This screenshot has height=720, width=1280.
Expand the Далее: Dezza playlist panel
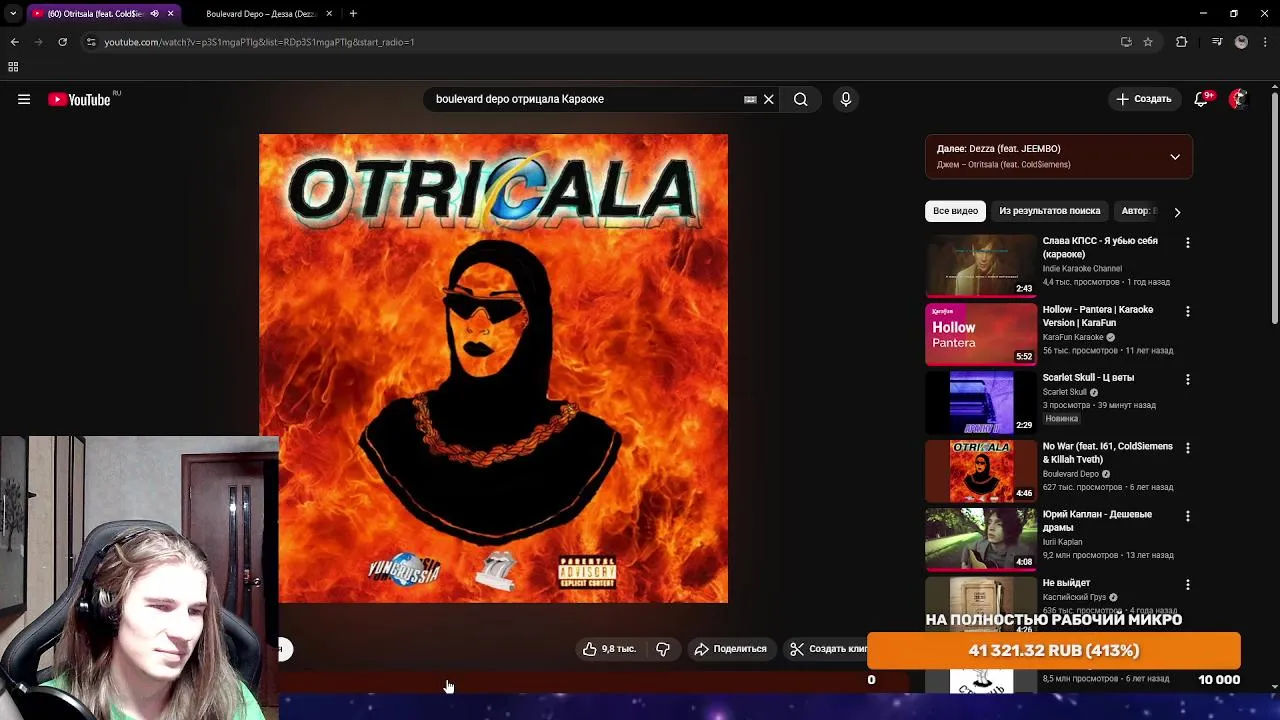(x=1175, y=157)
